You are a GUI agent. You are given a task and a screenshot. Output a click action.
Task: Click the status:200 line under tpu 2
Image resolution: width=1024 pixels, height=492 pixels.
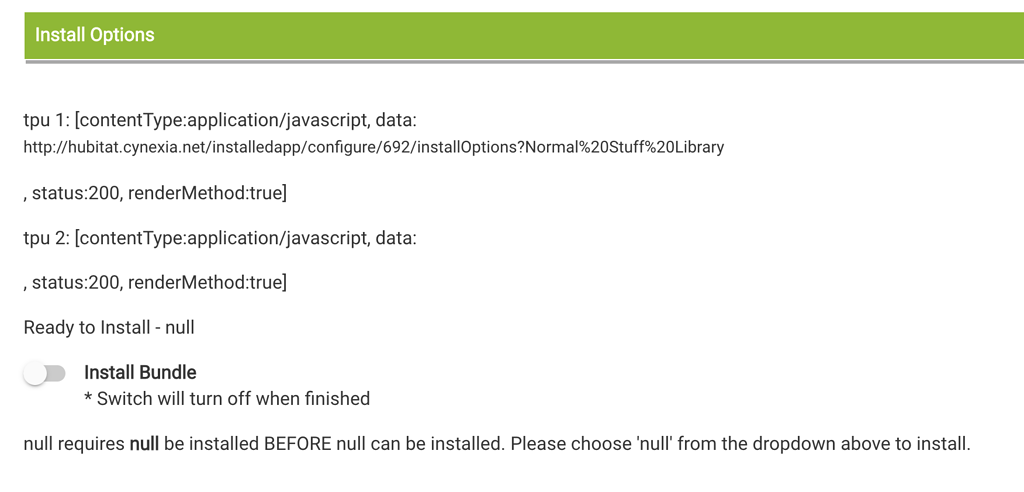[x=155, y=283]
